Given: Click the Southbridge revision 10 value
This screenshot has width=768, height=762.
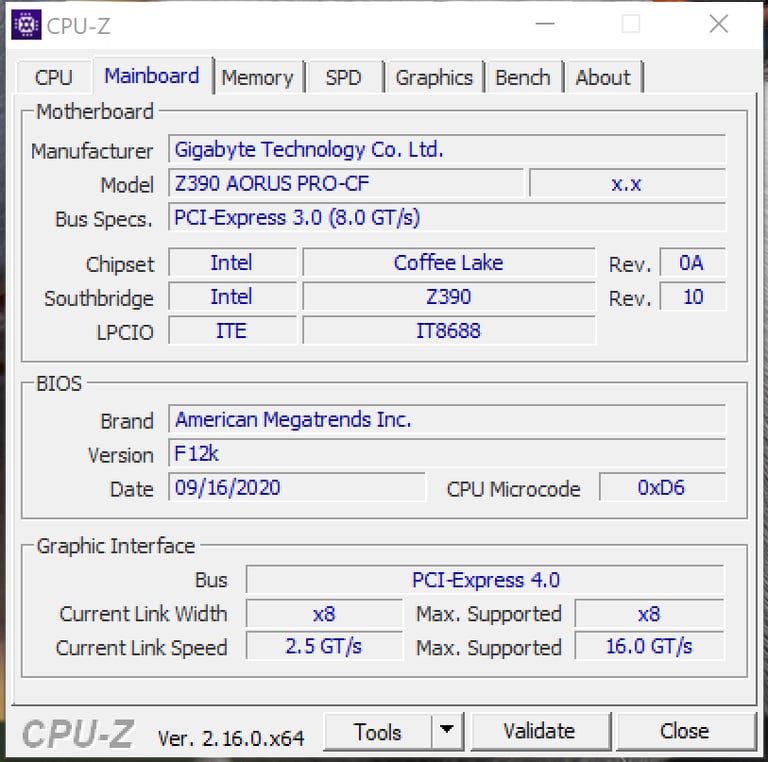Looking at the screenshot, I should (693, 296).
